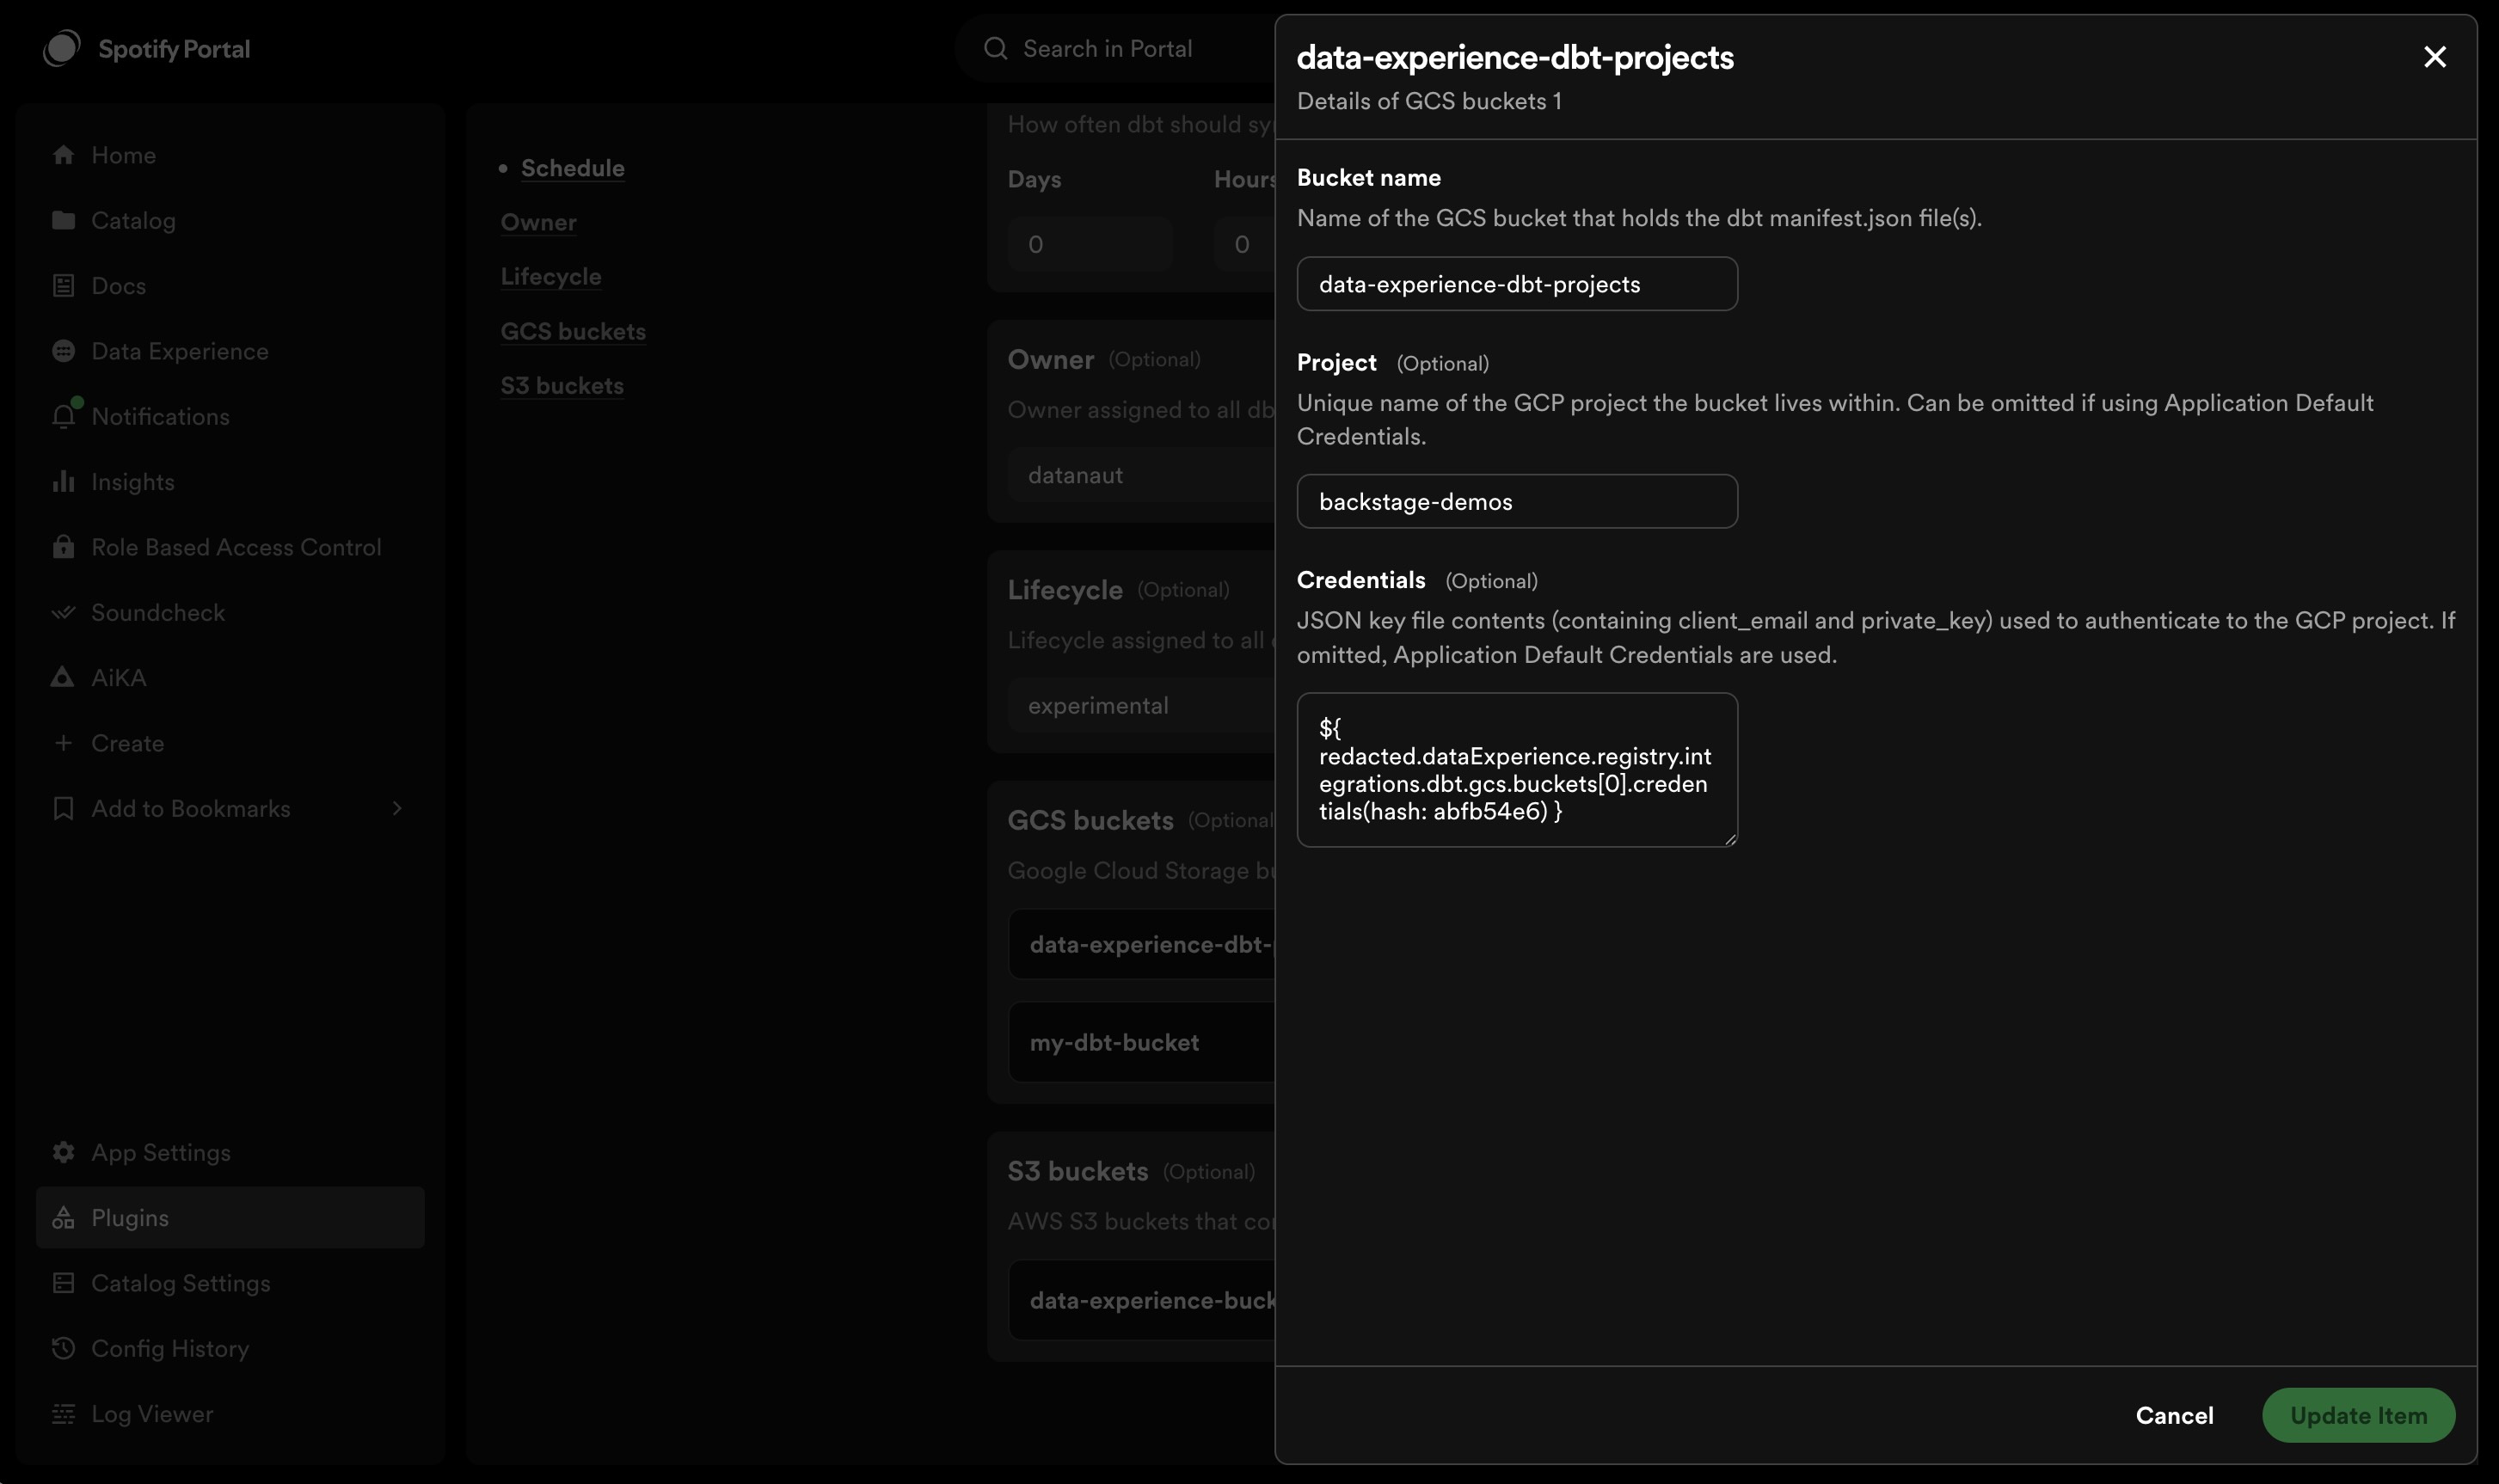Select Insights in the sidebar
Screen dimensions: 2499x1484
230,482
